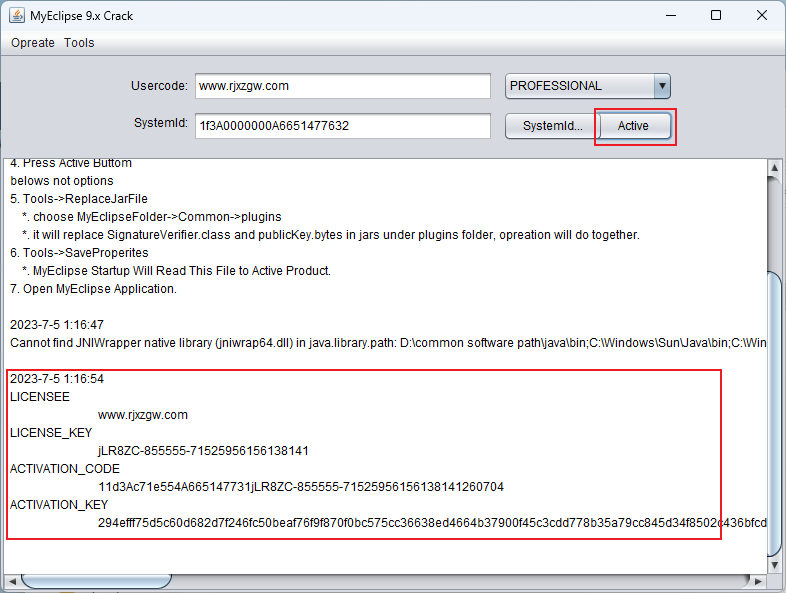Close the MyEclipse 9.x Crack window
Viewport: 786px width, 593px height.
tap(761, 16)
